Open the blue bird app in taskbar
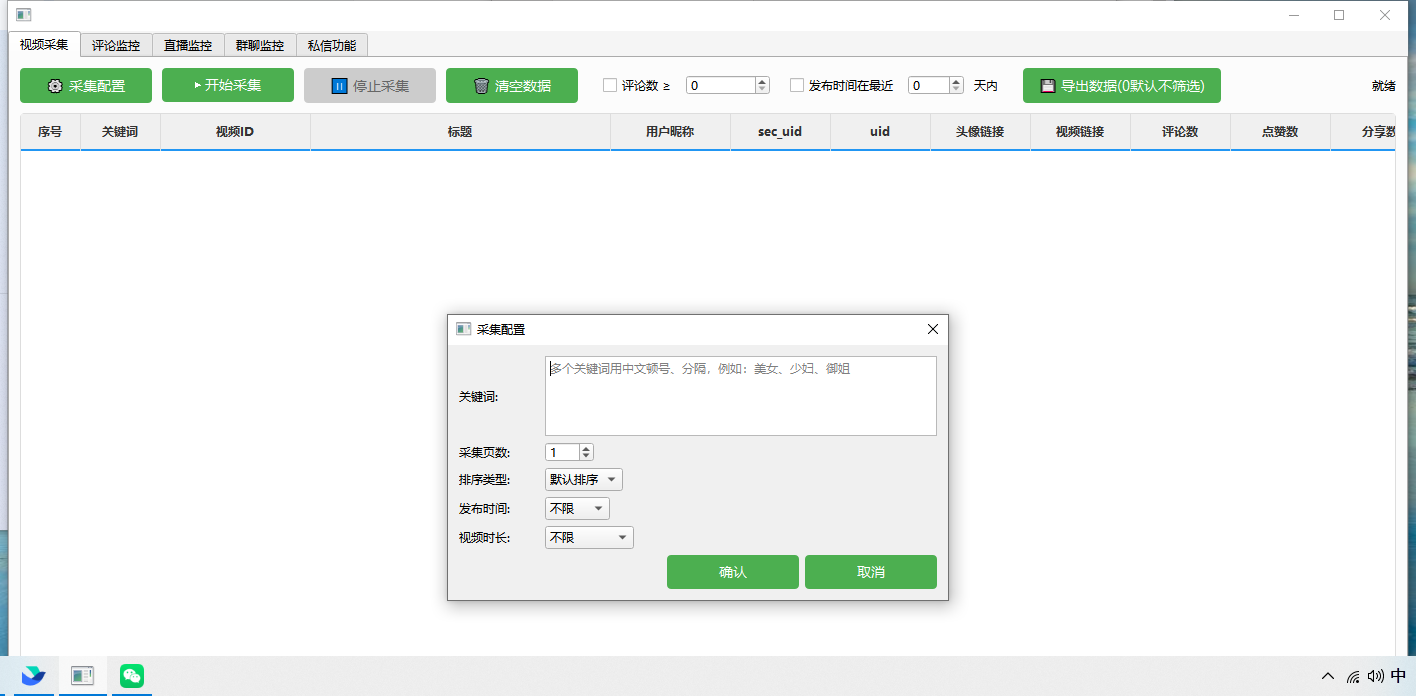 [33, 676]
